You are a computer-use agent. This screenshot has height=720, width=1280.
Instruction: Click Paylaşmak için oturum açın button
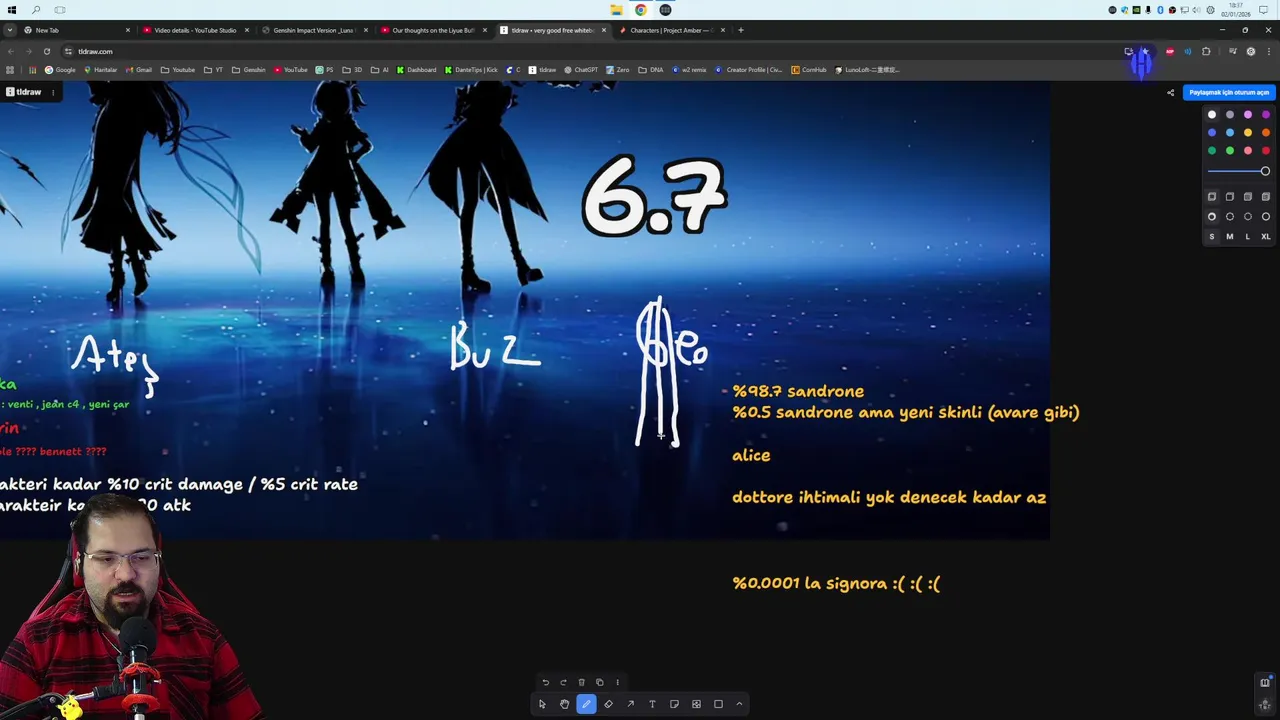(1229, 92)
